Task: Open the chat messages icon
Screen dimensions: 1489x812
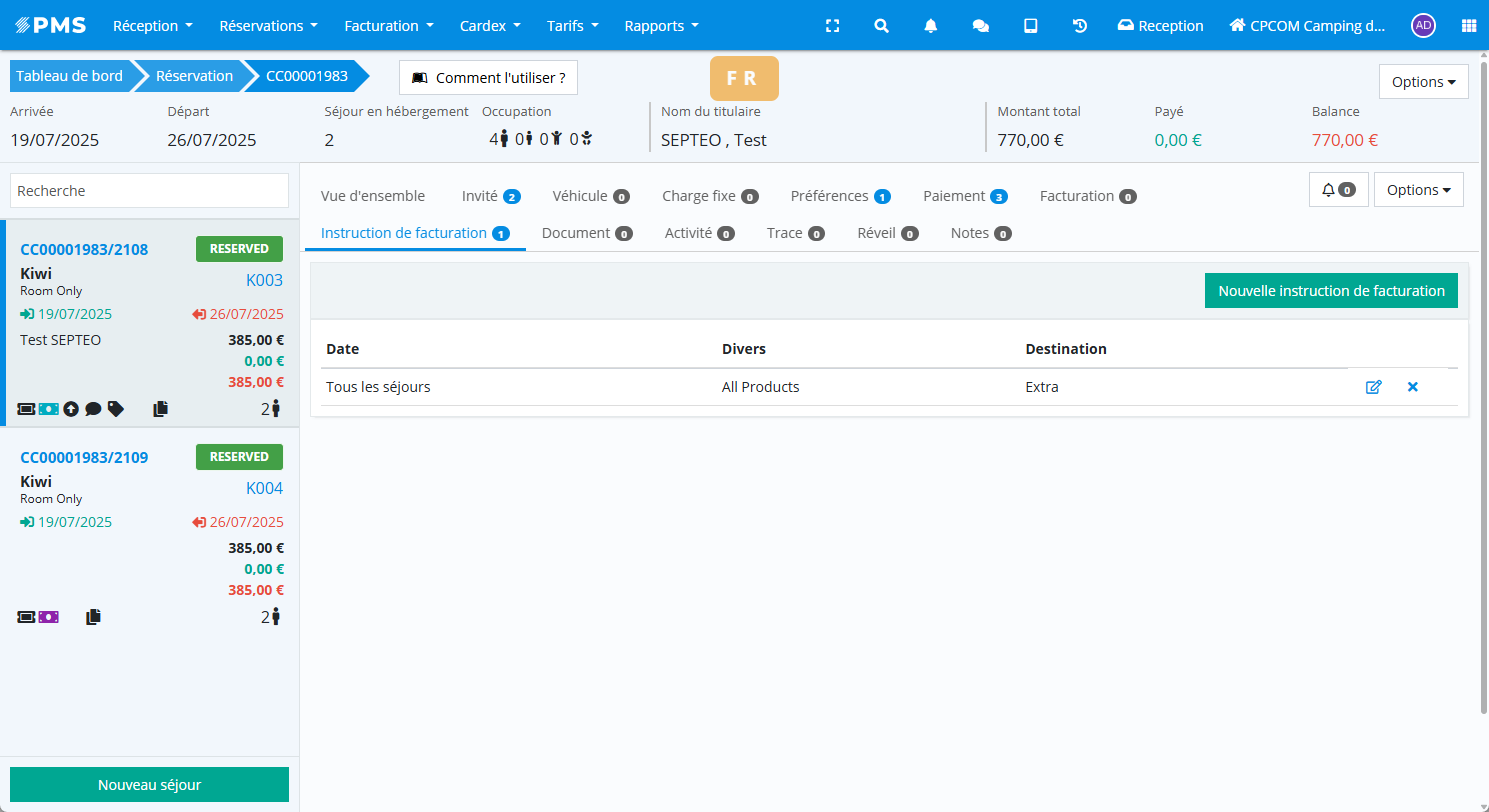Action: click(x=981, y=26)
